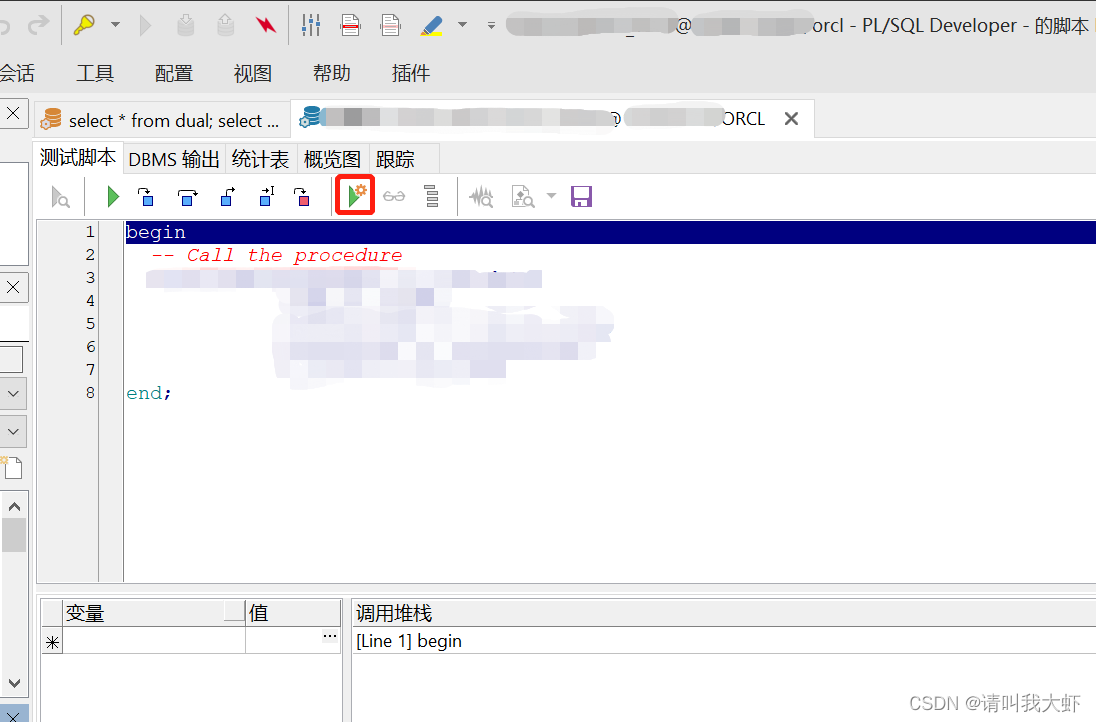Step into the procedure call
The width and height of the screenshot is (1096, 722).
147,197
